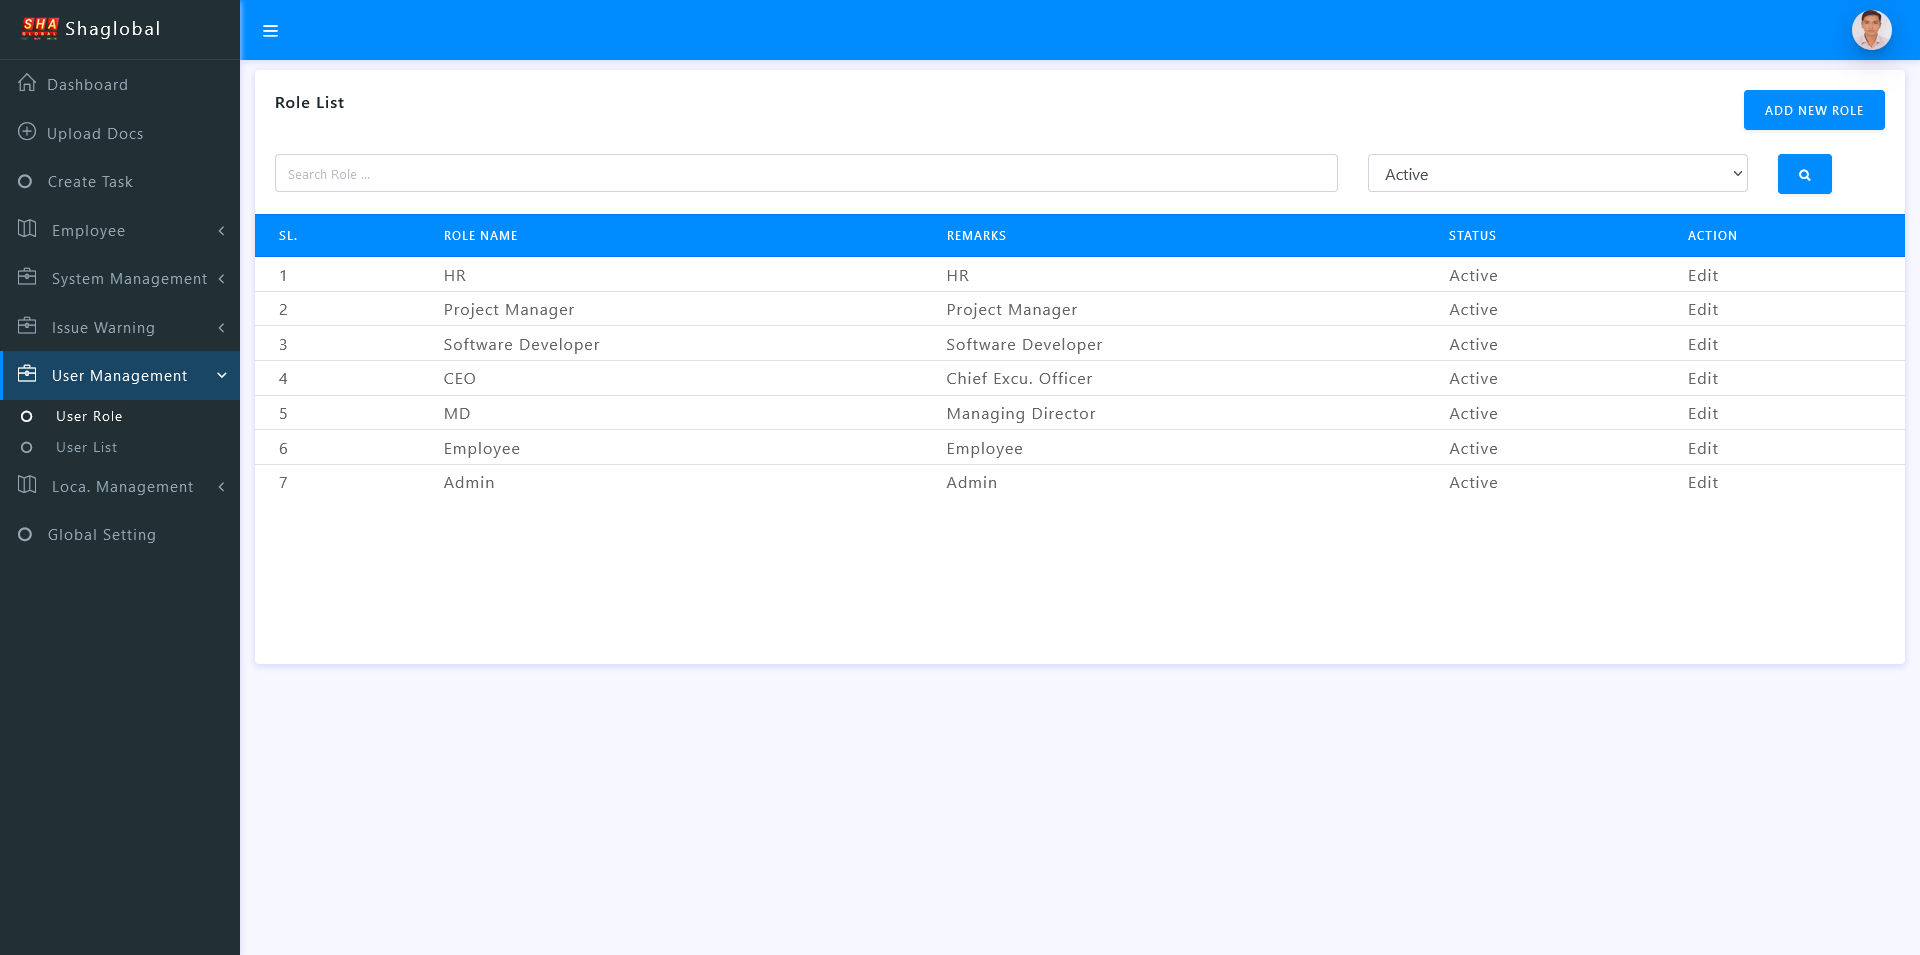Image resolution: width=1920 pixels, height=955 pixels.
Task: Click the hamburger menu toggle icon
Action: 270,31
